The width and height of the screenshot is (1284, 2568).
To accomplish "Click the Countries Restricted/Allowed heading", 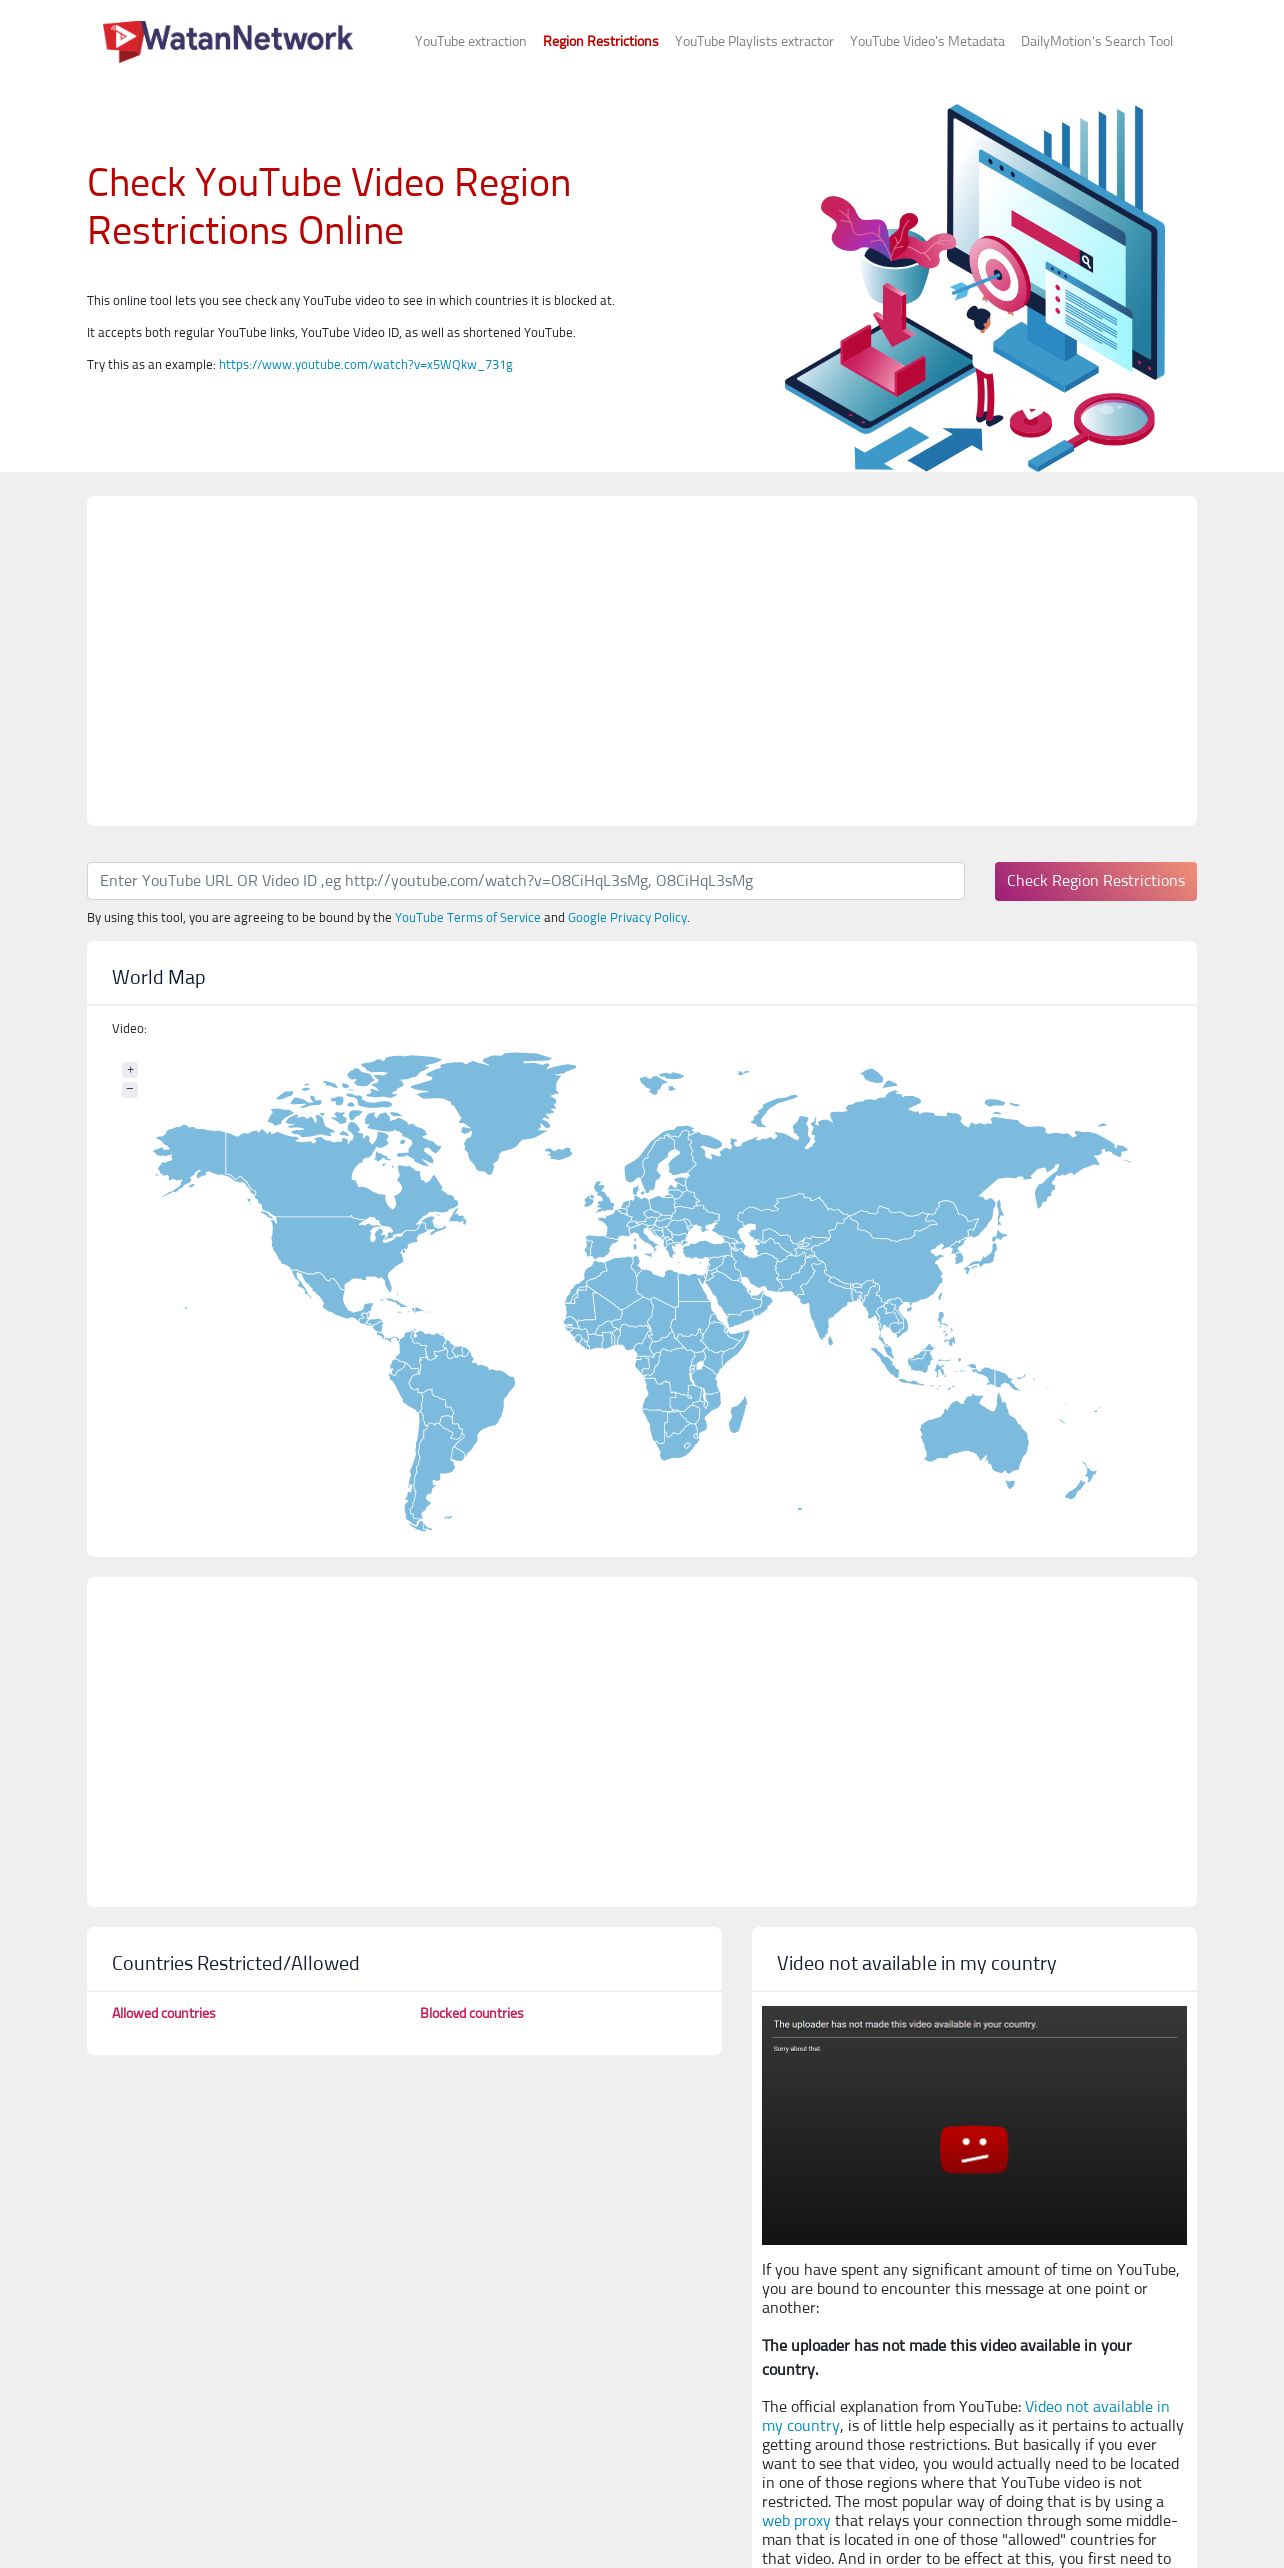I will 236,1963.
